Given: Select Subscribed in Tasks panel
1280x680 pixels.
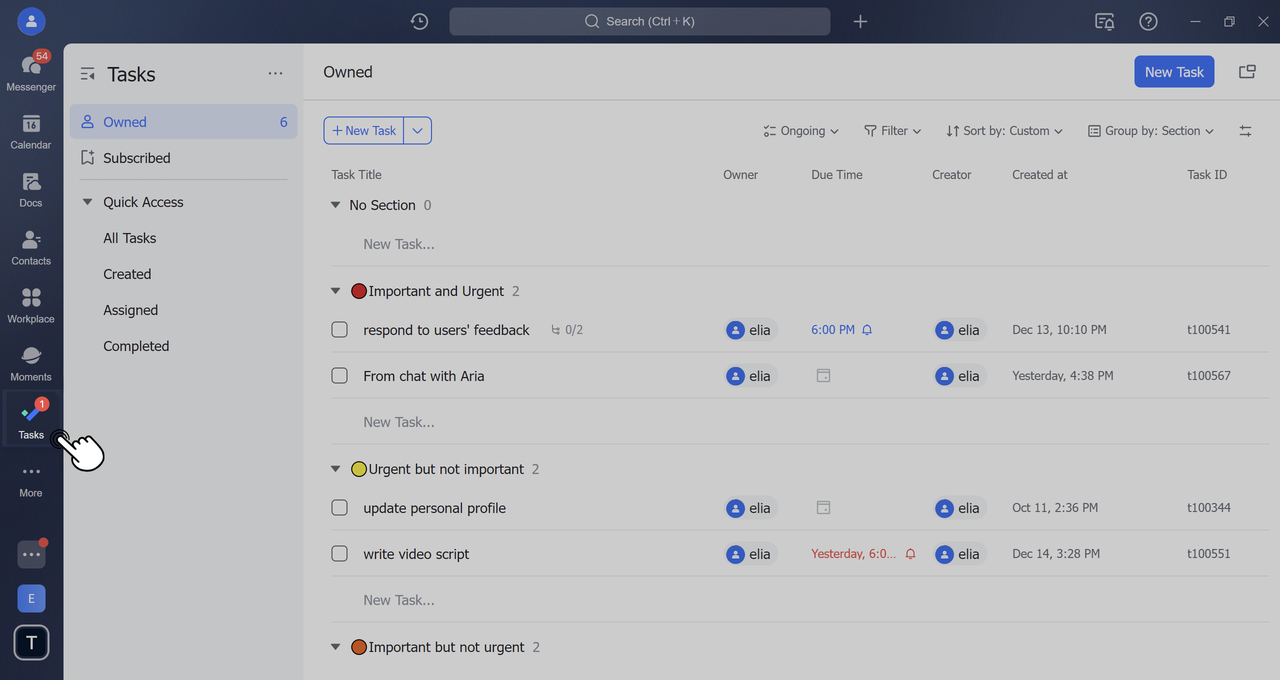Looking at the screenshot, I should pyautogui.click(x=136, y=158).
